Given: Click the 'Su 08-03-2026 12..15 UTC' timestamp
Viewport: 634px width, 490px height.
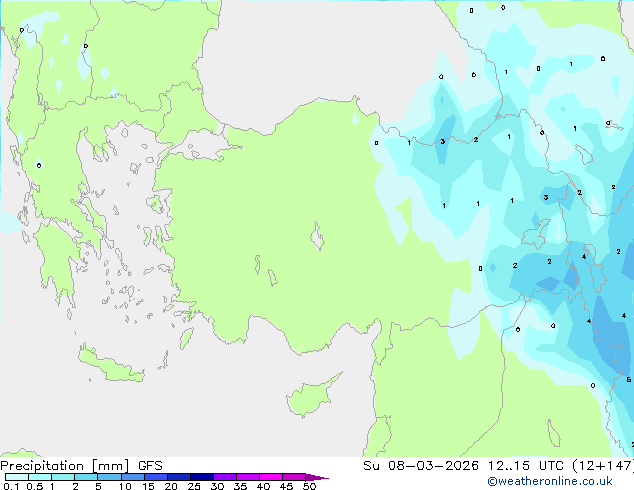Looking at the screenshot, I should 465,466.
